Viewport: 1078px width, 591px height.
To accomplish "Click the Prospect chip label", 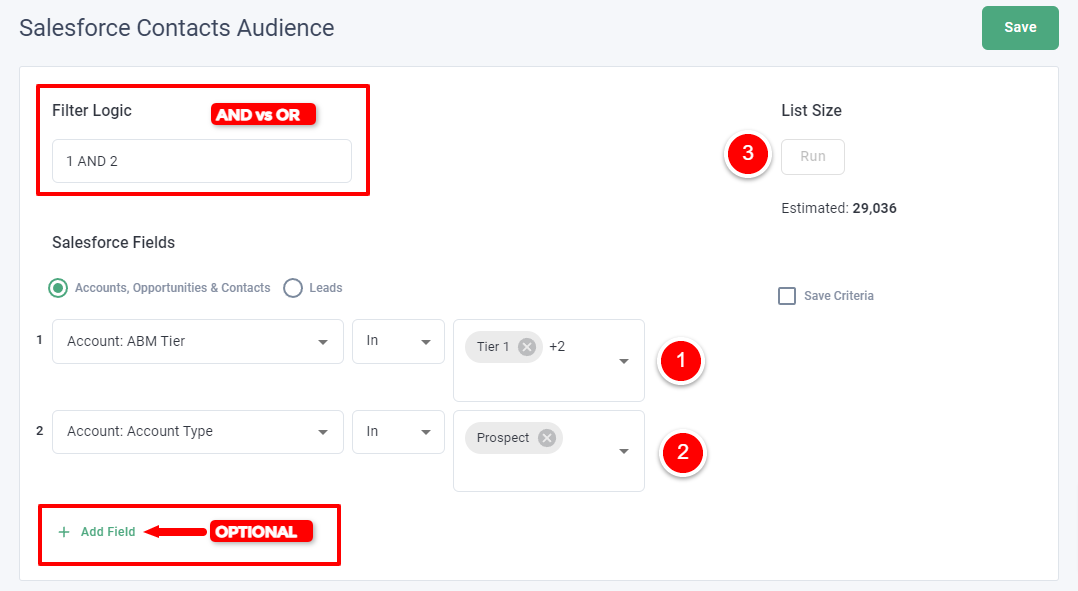I will pyautogui.click(x=503, y=438).
